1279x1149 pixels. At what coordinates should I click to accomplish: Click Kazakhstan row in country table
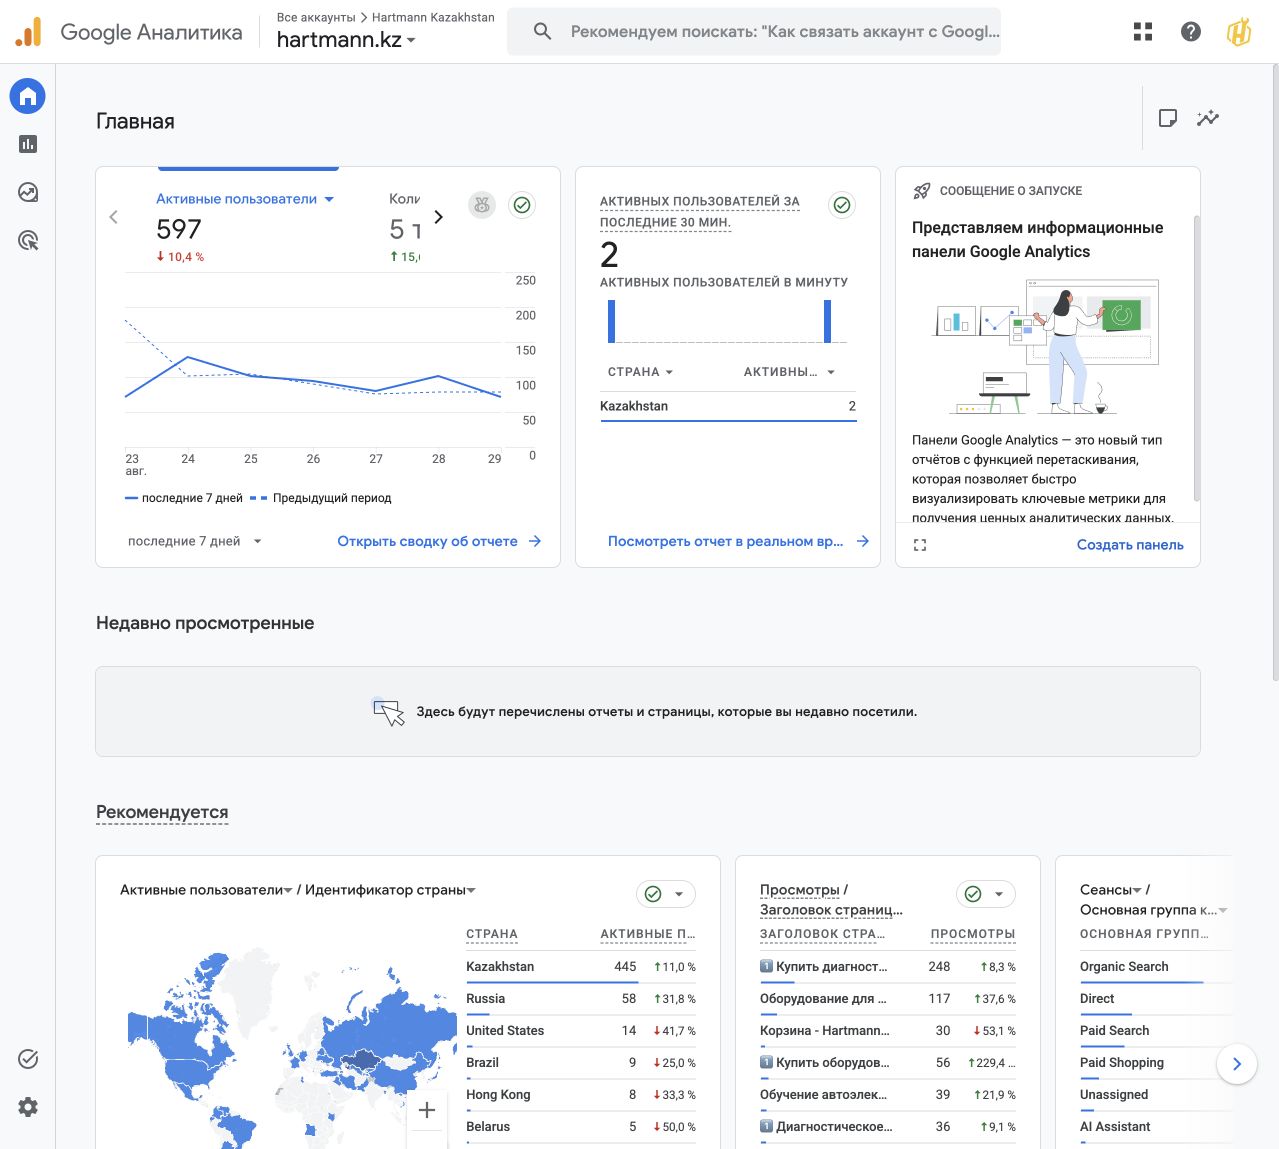[581, 967]
